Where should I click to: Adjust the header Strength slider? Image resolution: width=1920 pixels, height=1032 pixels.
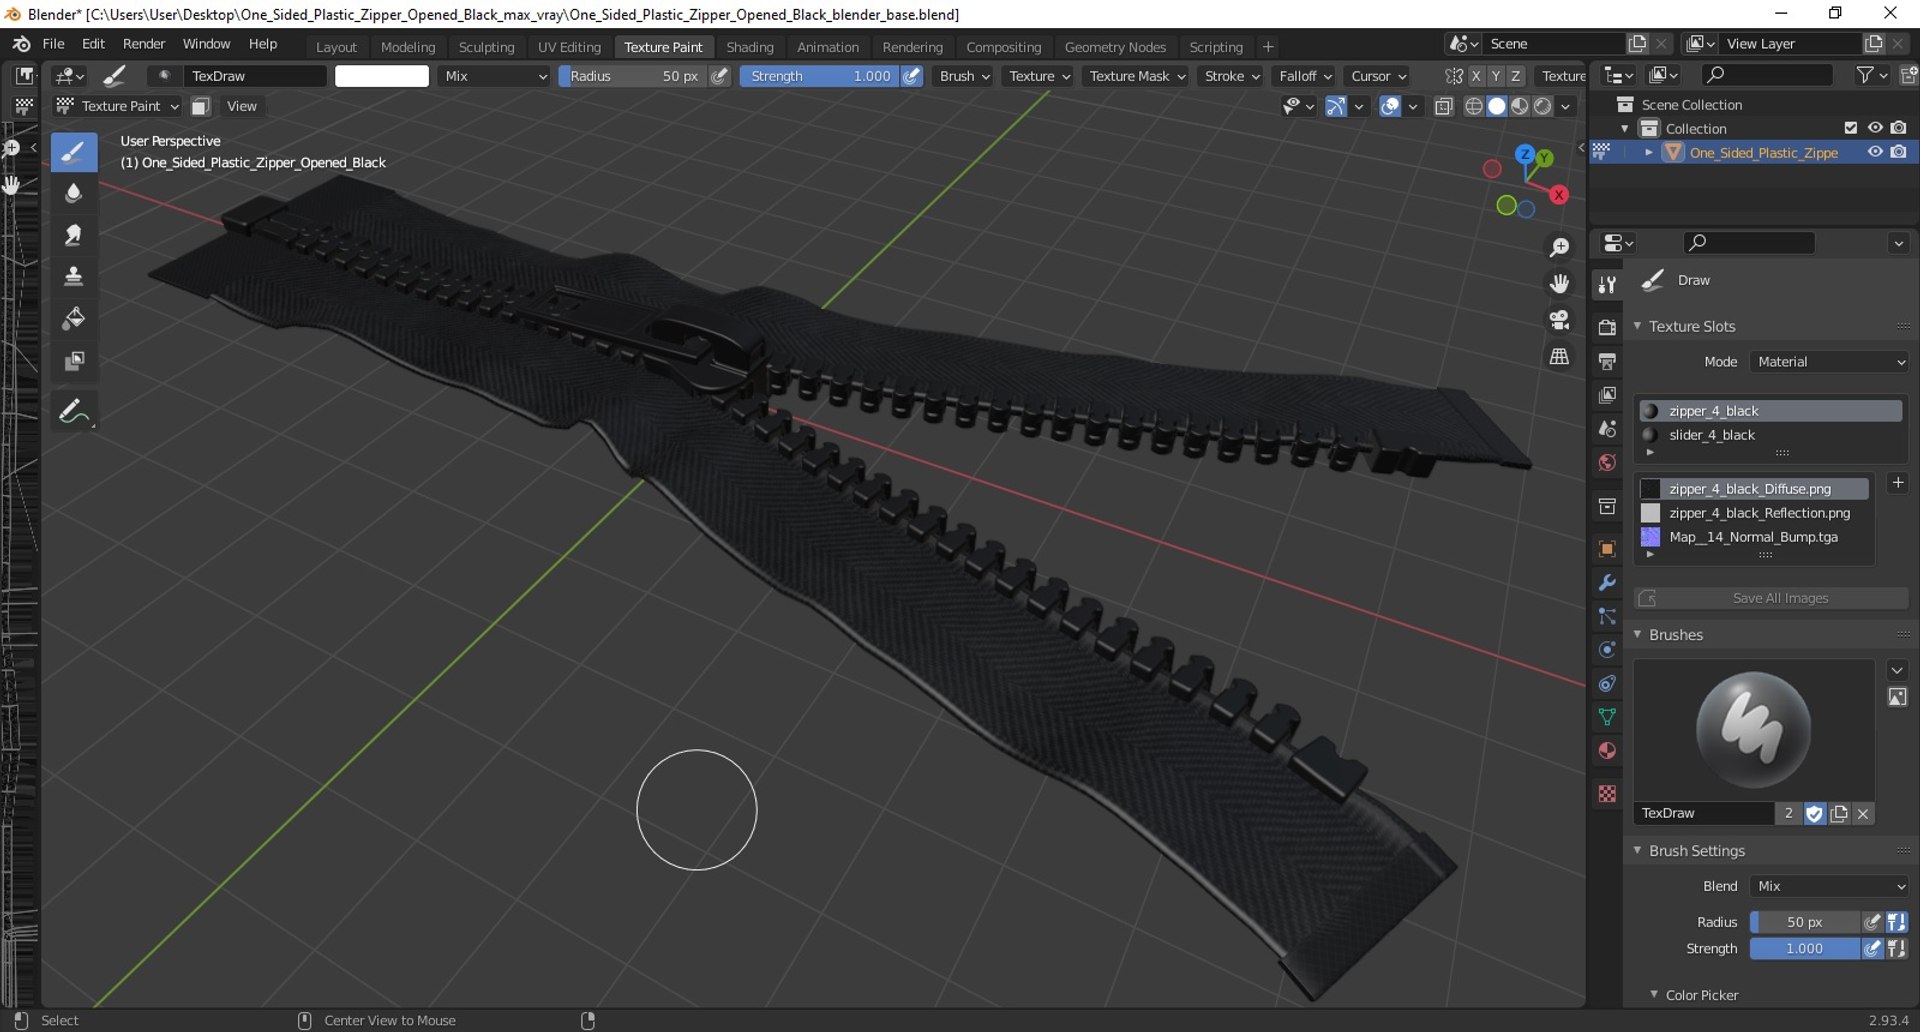point(819,76)
